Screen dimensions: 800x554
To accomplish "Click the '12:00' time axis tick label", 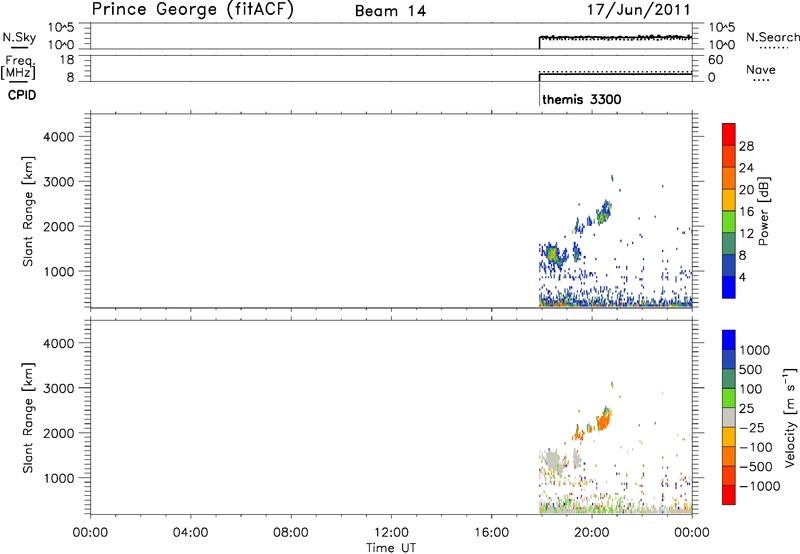I will tap(391, 533).
